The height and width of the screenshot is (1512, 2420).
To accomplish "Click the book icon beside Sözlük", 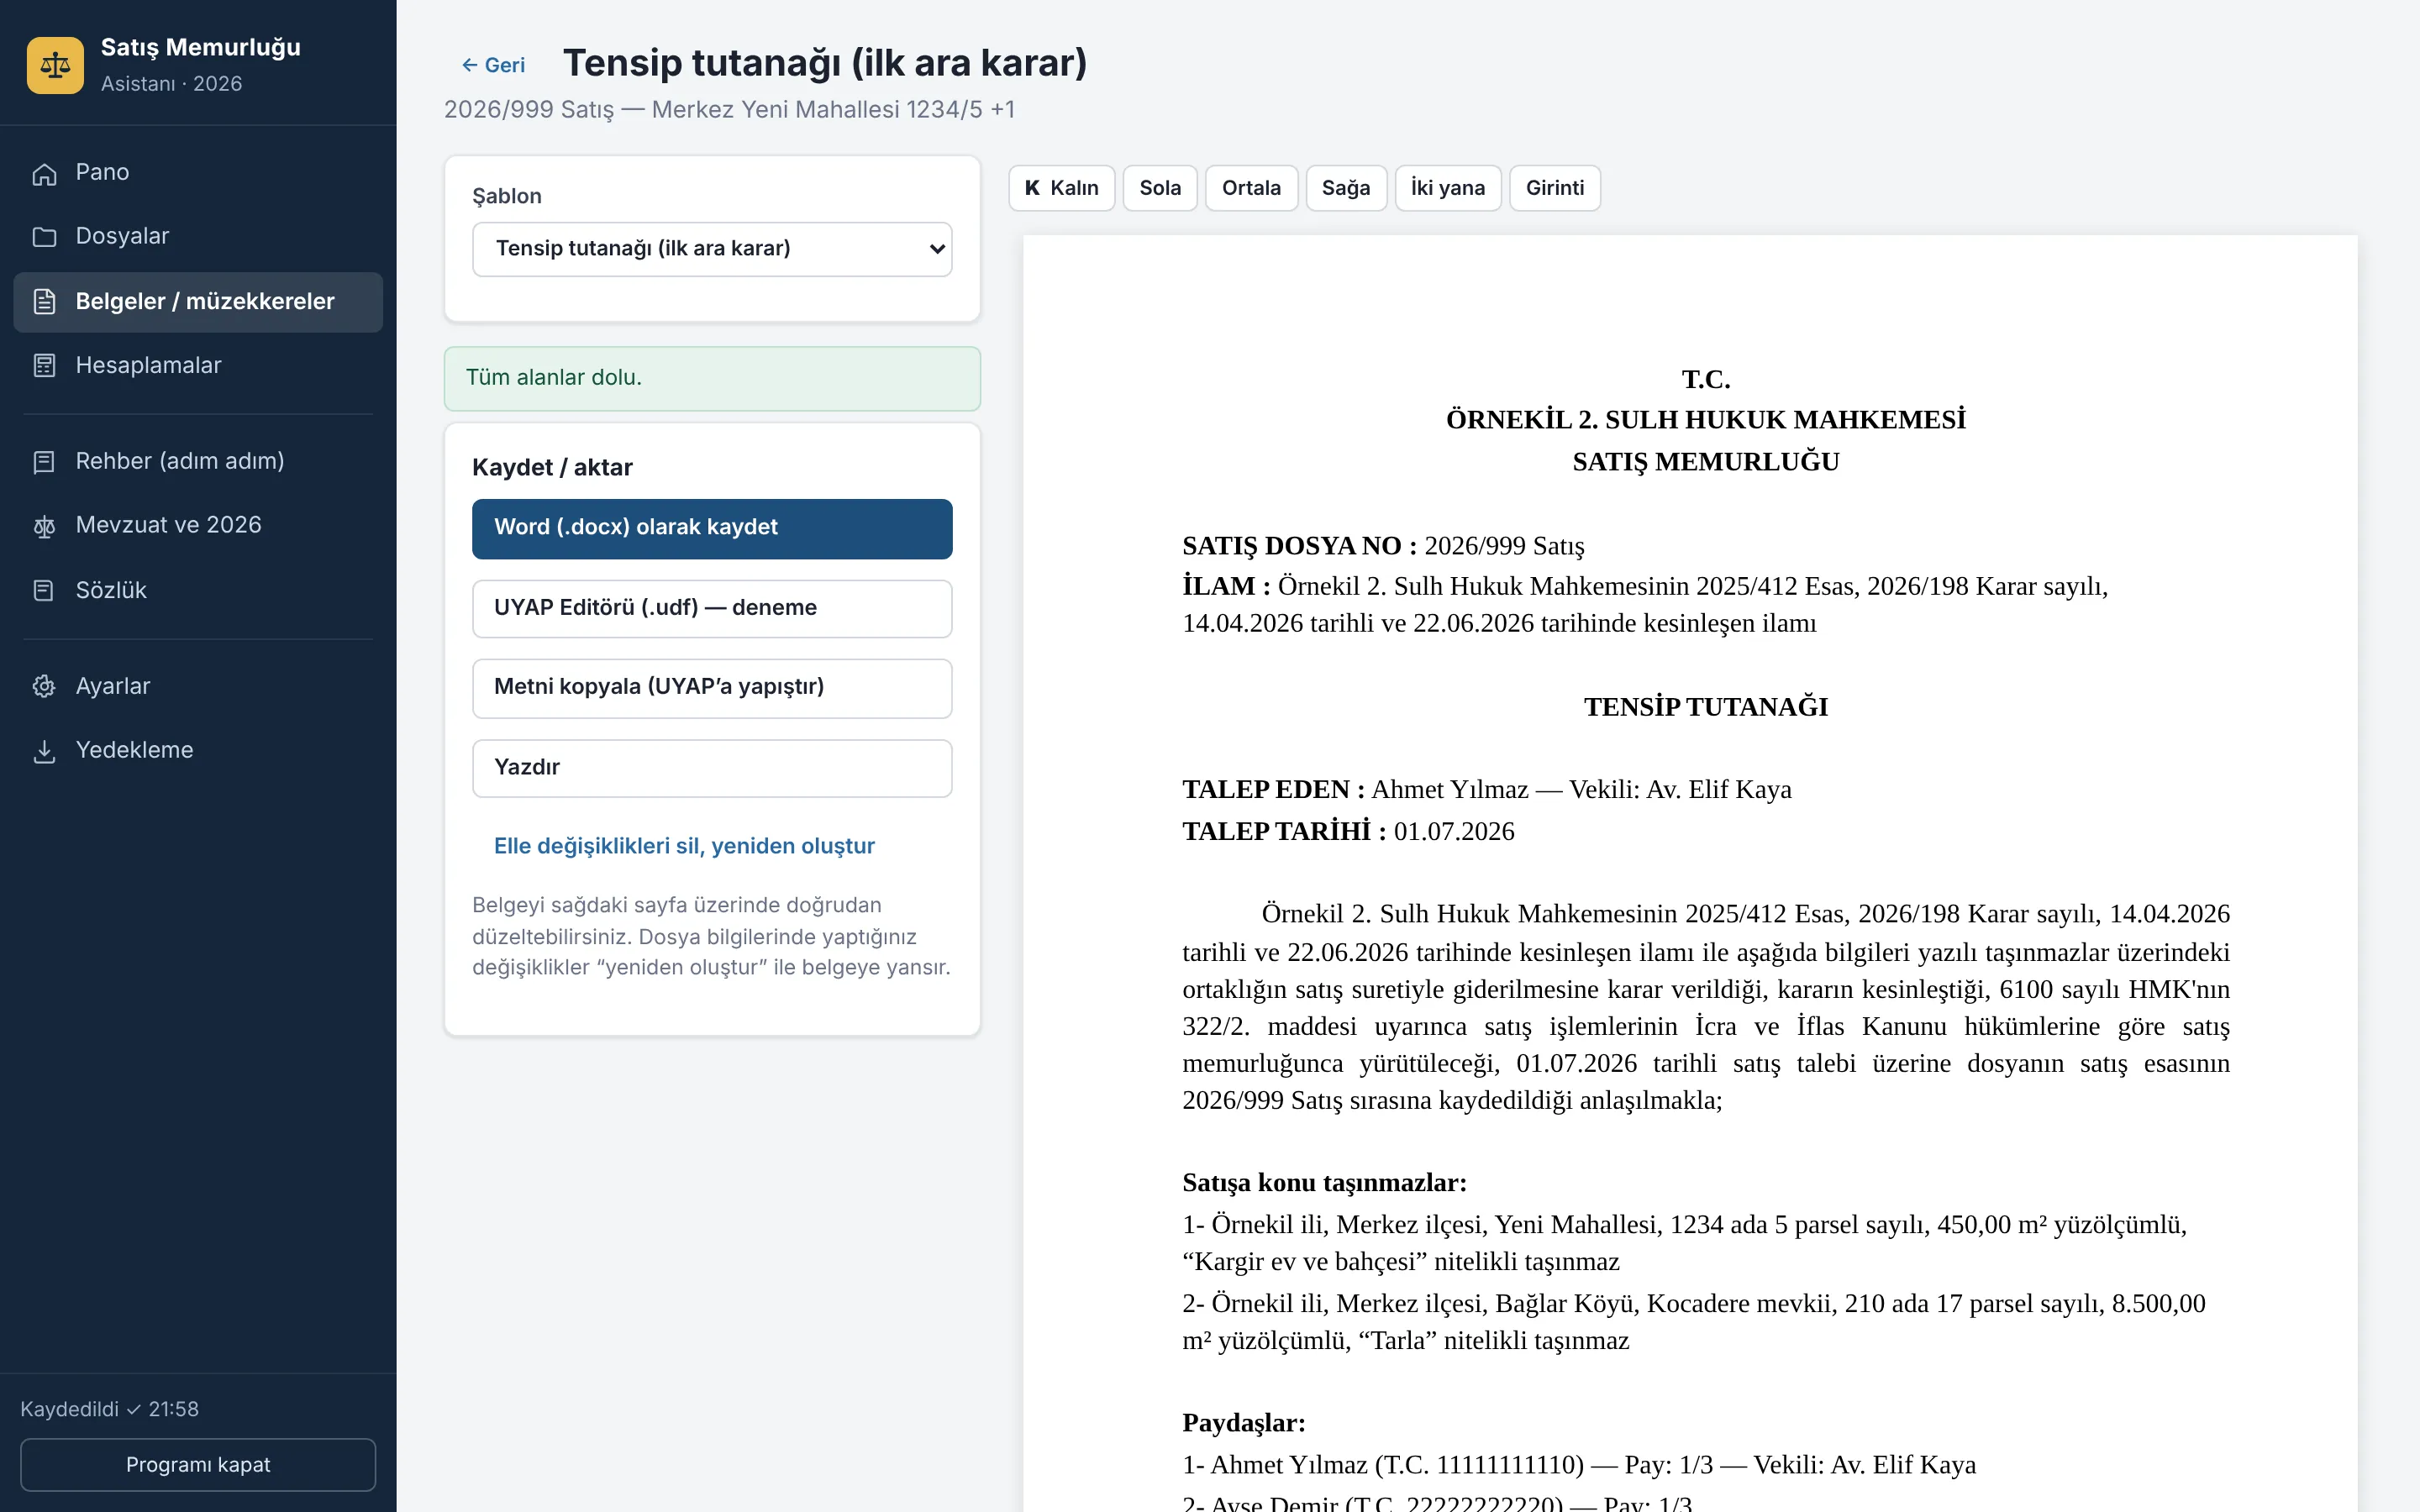I will coord(44,591).
